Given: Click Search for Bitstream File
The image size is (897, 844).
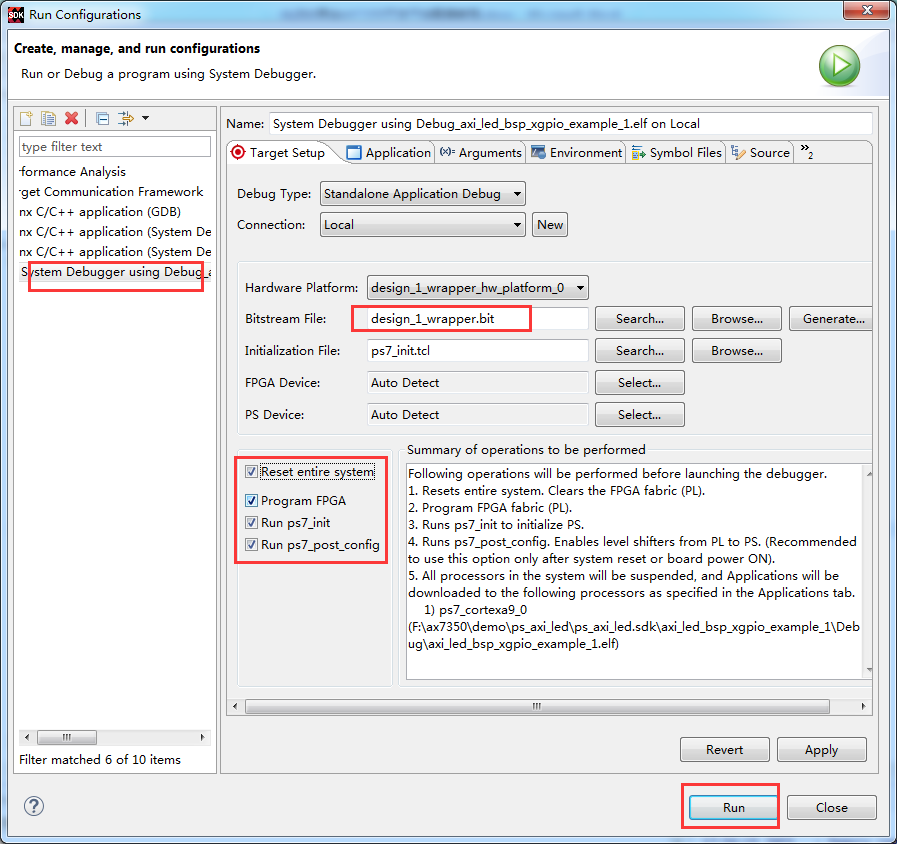Looking at the screenshot, I should coord(640,319).
